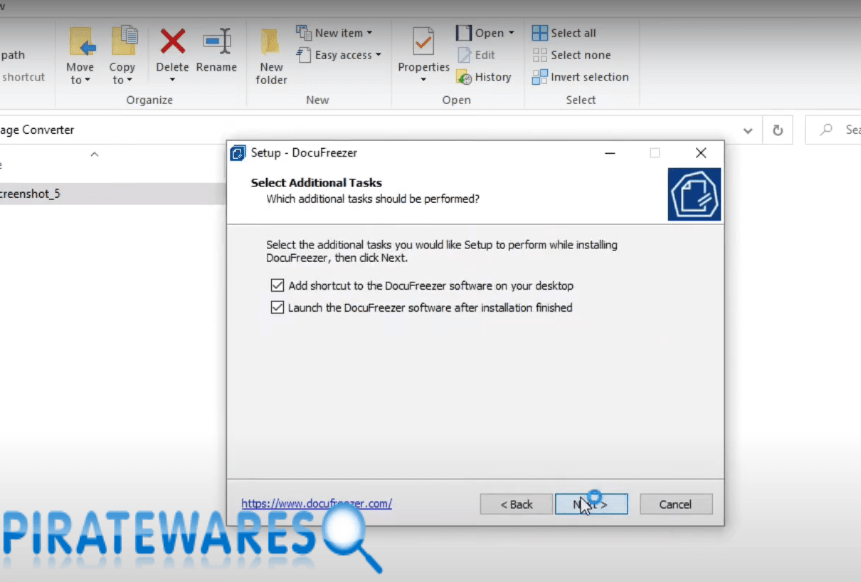Click the Select all icon
Image resolution: width=861 pixels, height=582 pixels.
540,33
